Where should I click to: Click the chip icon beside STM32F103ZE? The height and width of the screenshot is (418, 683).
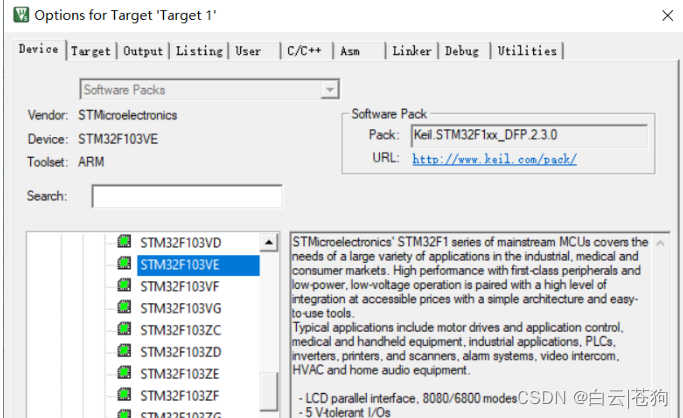(124, 372)
